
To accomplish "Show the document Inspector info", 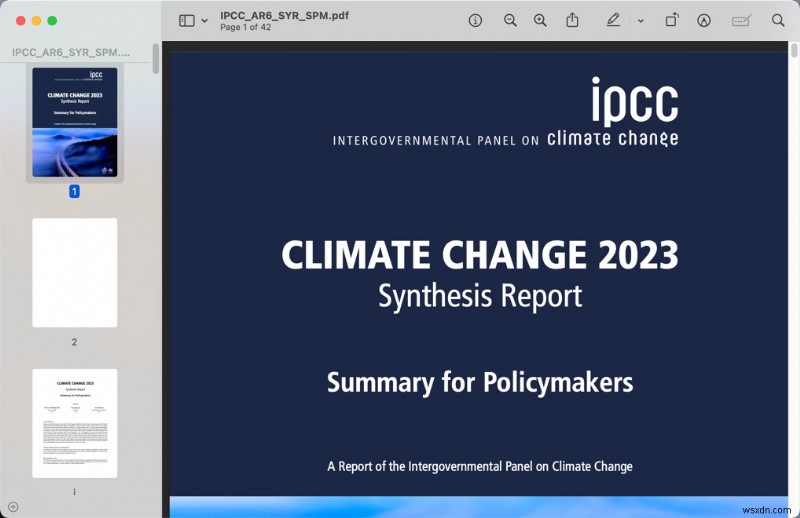I will (x=475, y=20).
